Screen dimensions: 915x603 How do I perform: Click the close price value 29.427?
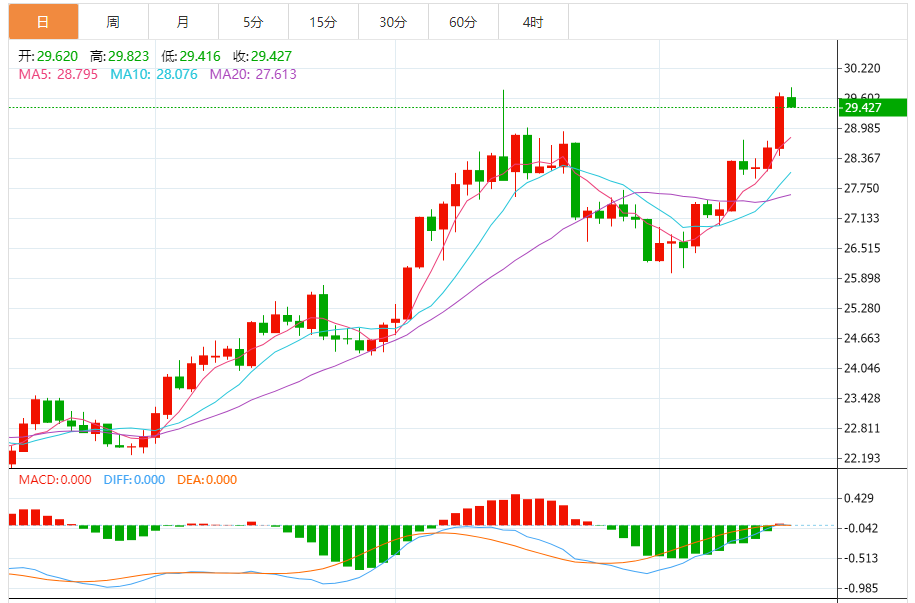click(x=271, y=57)
